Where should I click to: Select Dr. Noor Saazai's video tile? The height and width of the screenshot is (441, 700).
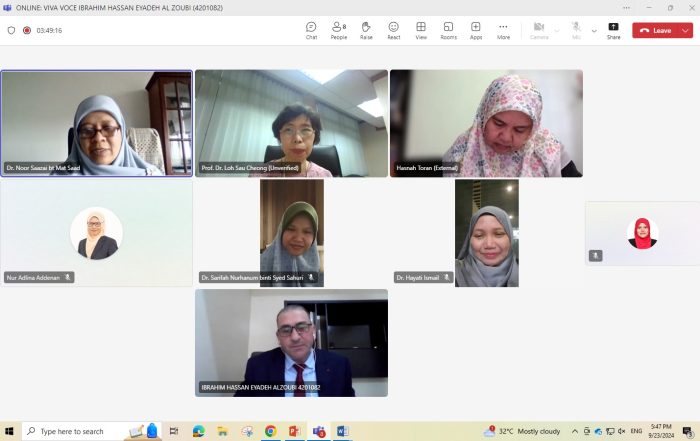pyautogui.click(x=97, y=123)
